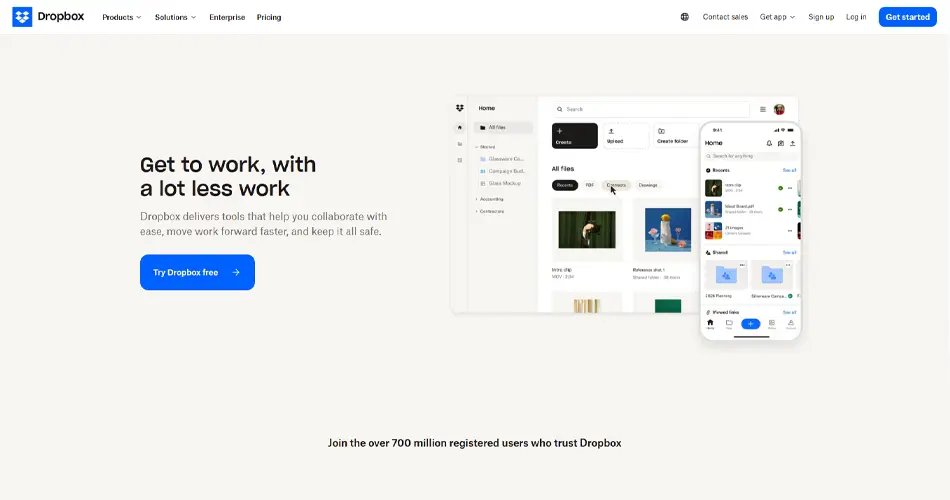
Task: Tap the folder Files icon in the phone's bottom bar
Action: tap(729, 324)
